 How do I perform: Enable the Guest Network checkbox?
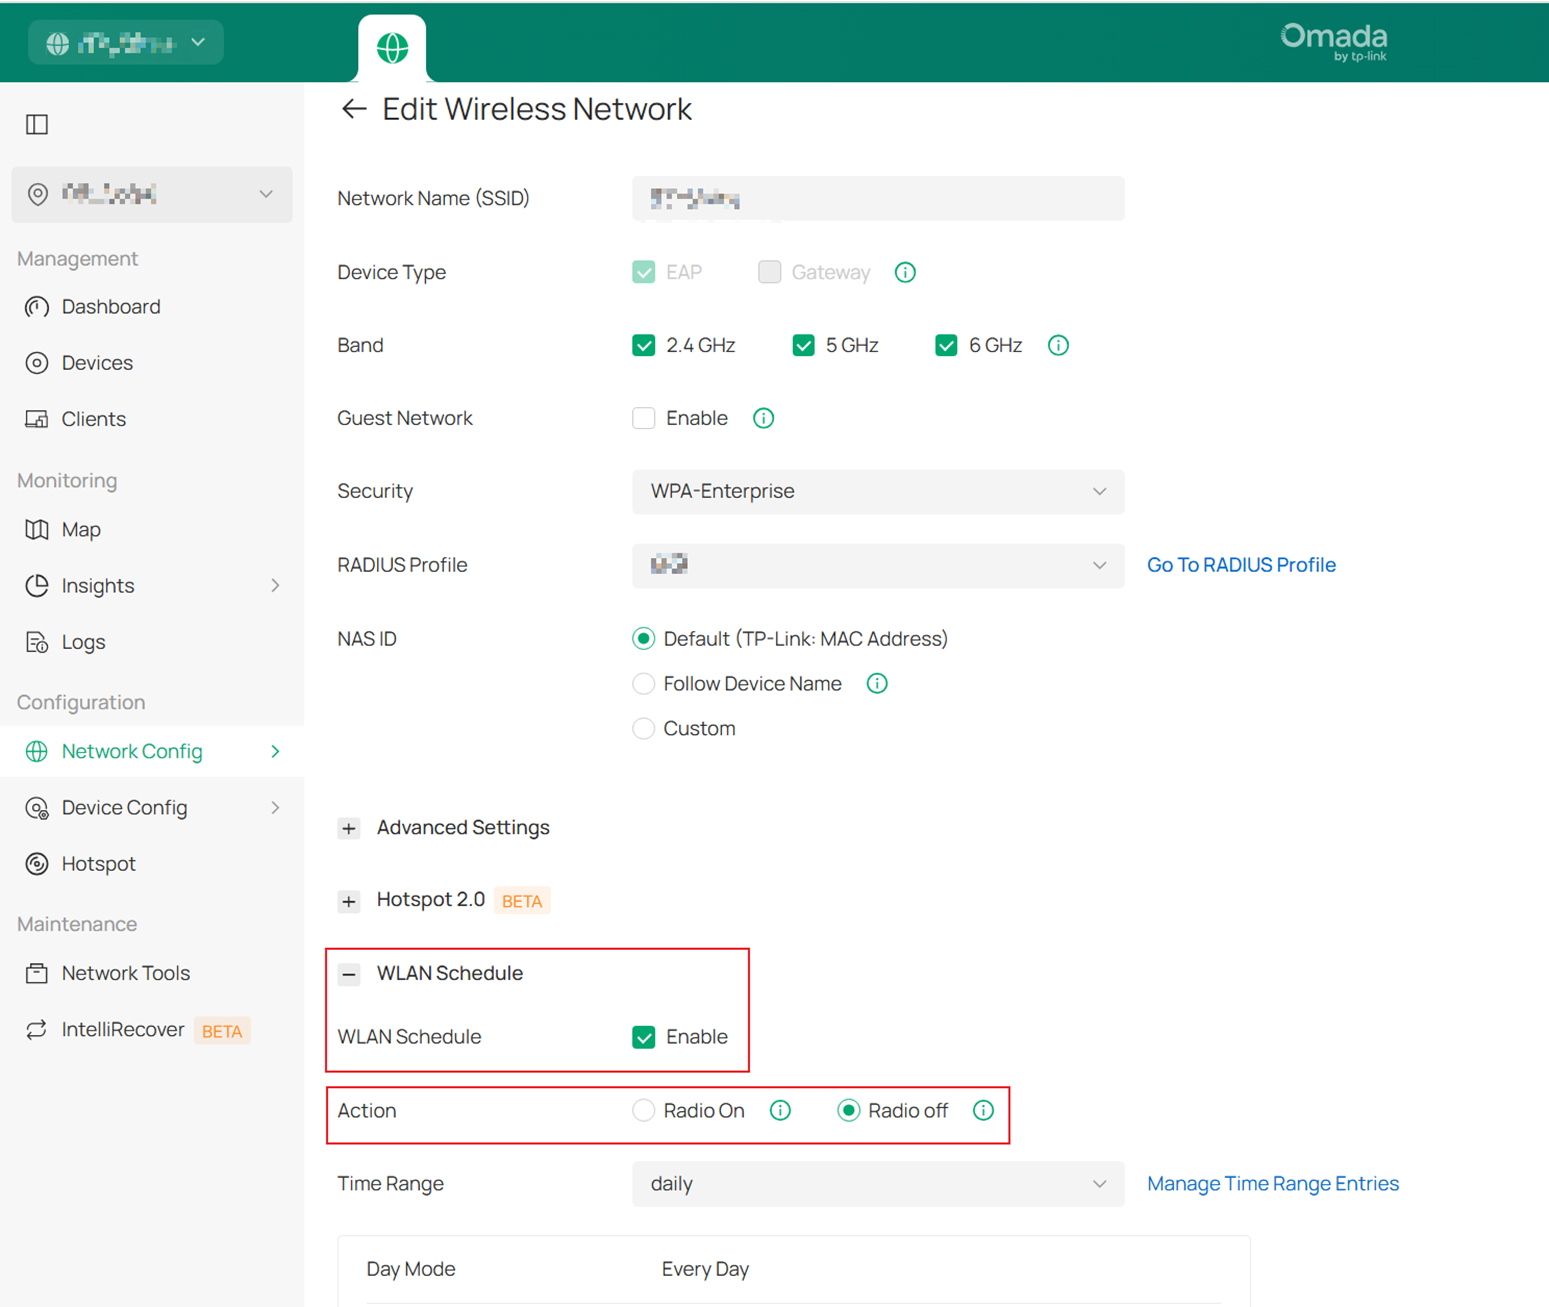(x=643, y=418)
